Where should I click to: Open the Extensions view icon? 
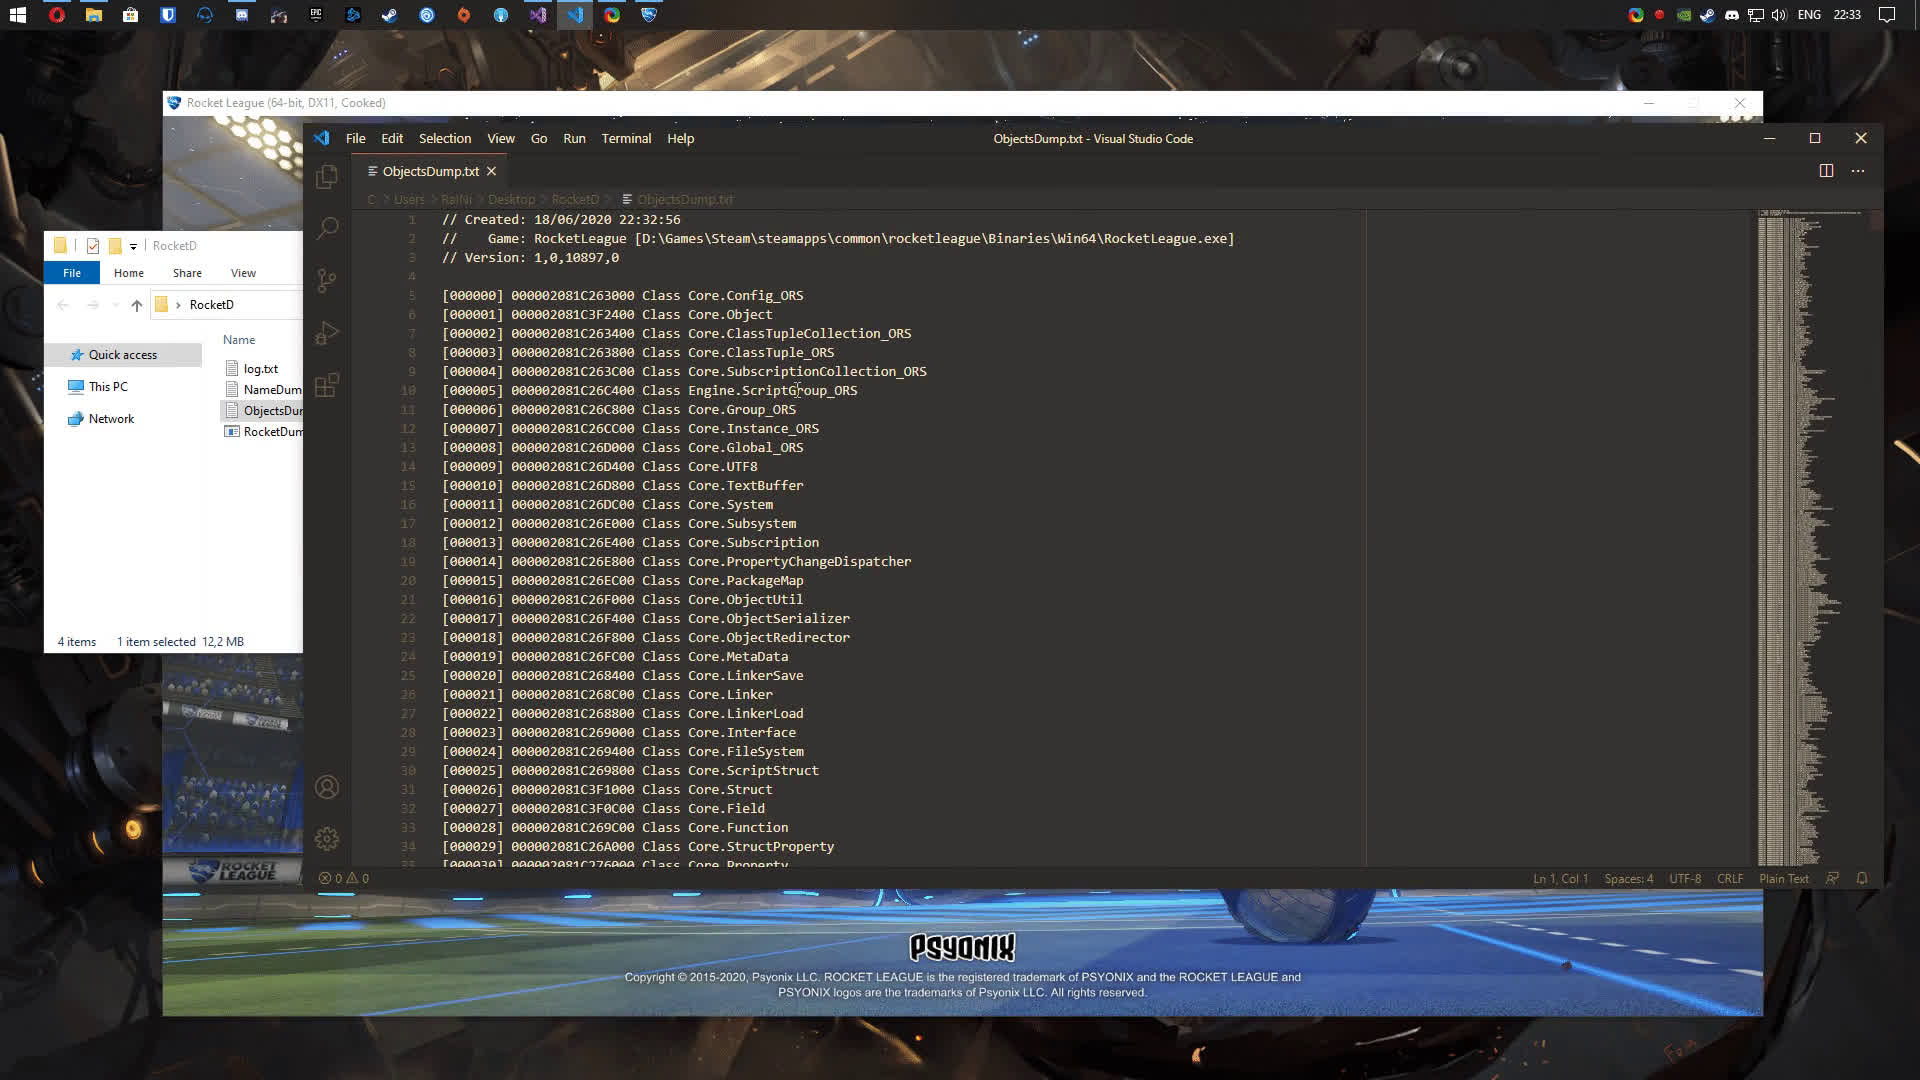tap(326, 384)
